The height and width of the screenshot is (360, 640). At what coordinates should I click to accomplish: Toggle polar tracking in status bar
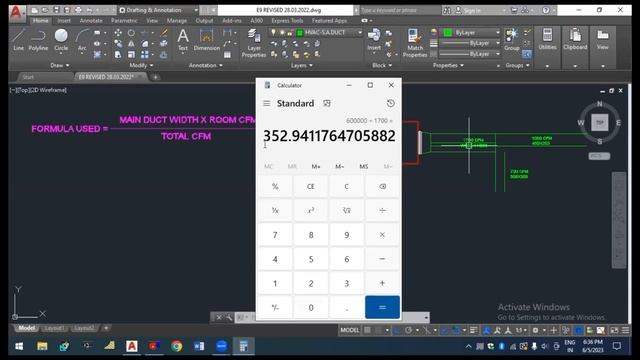point(409,330)
